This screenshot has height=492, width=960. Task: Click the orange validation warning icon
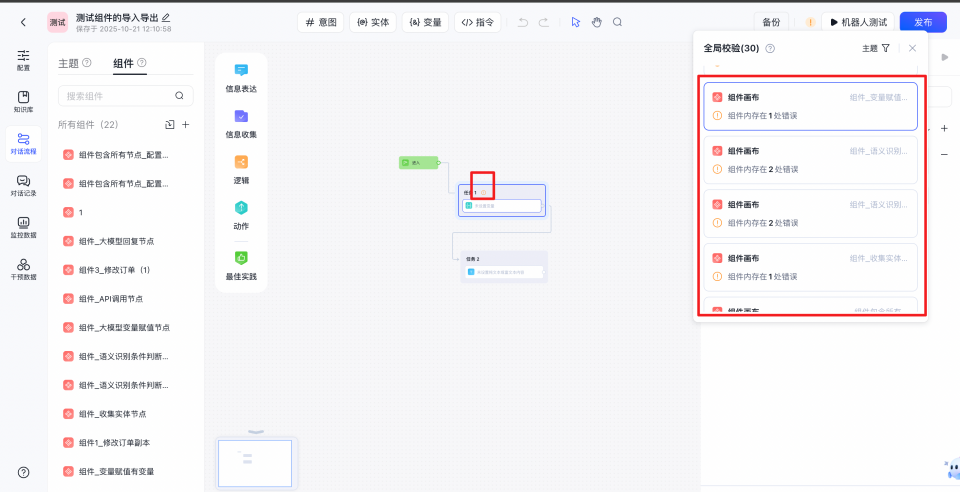(809, 22)
